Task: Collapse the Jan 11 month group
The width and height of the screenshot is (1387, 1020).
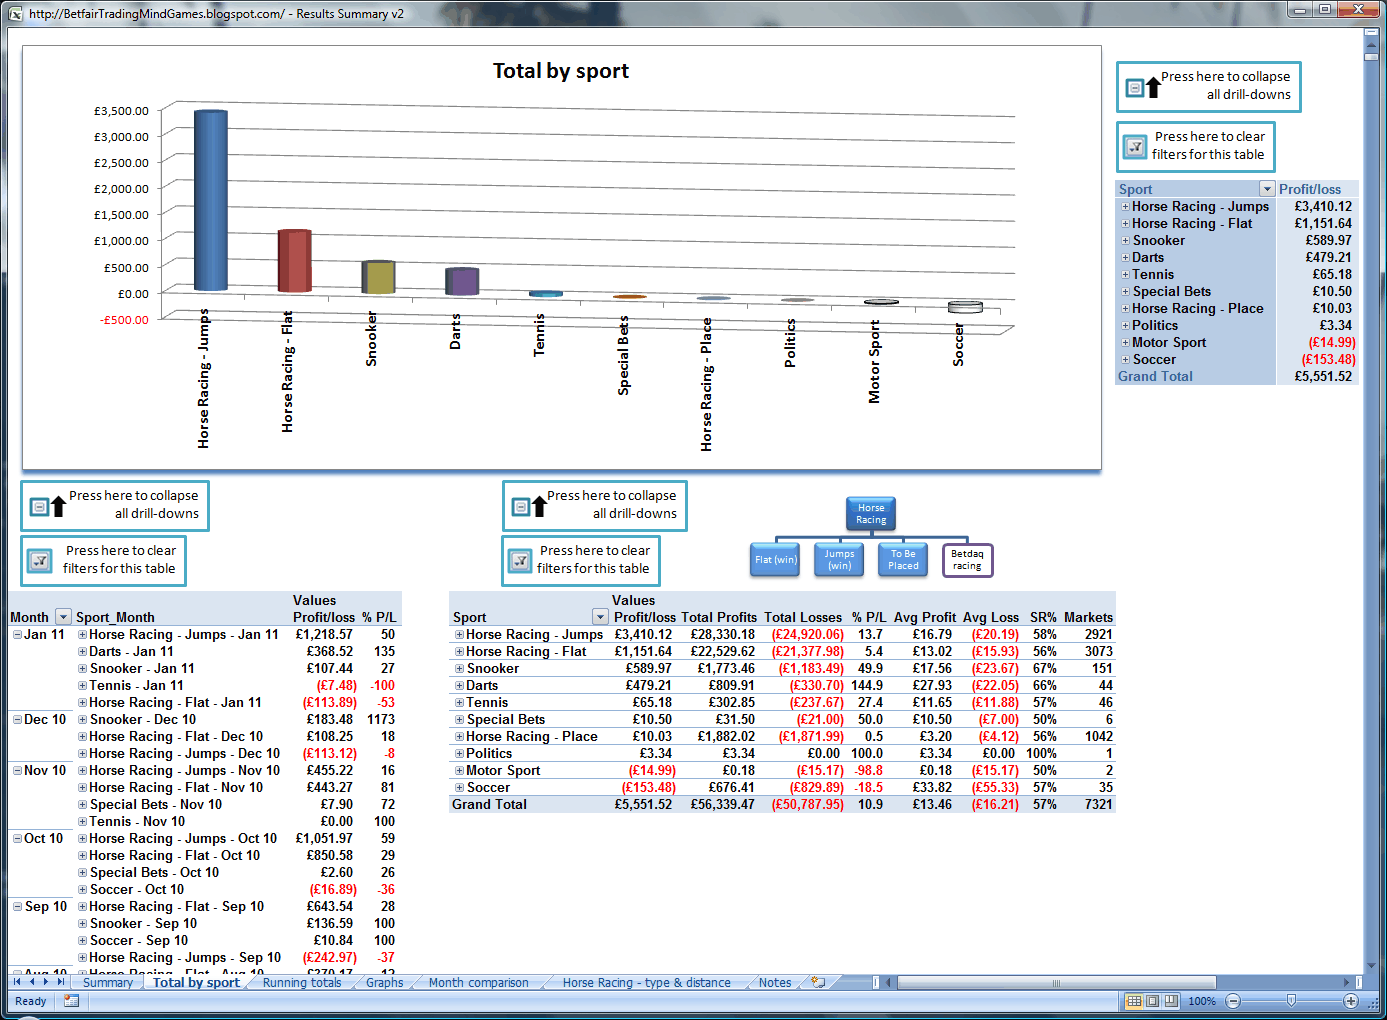Action: click(x=17, y=635)
